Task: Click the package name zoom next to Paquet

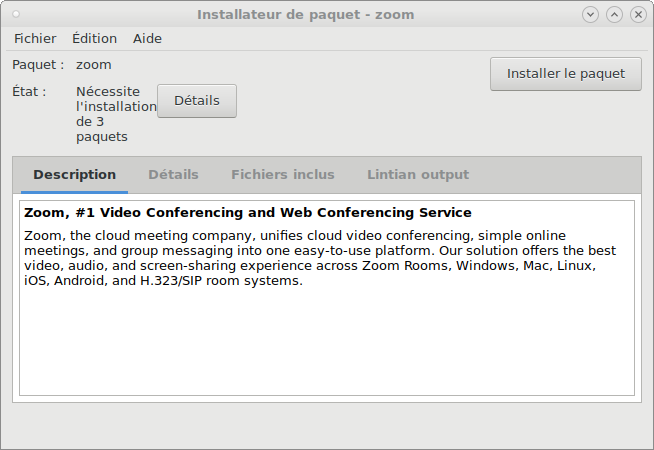Action: coord(94,65)
